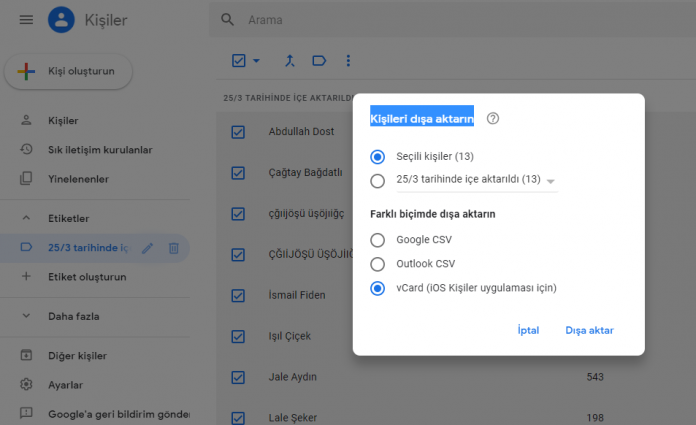Select the Seçili kişiler (13) radio
The image size is (696, 425).
pyautogui.click(x=378, y=157)
